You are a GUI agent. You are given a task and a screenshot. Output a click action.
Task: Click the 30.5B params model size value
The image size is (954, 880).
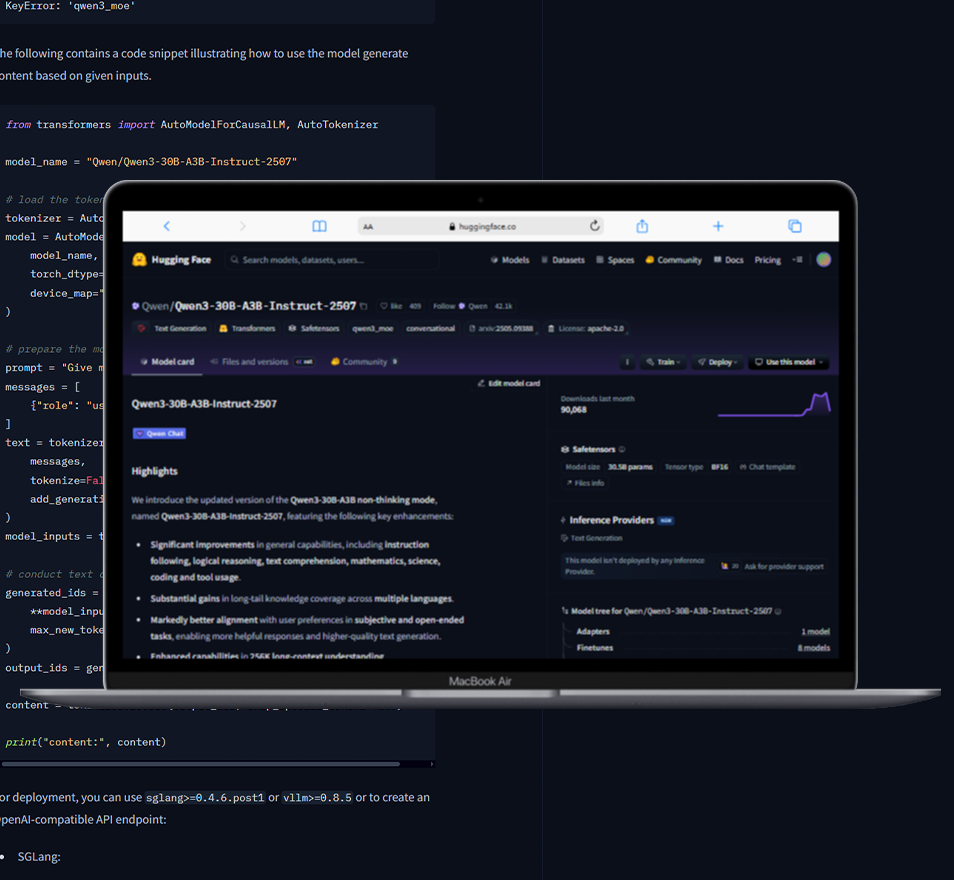[x=630, y=467]
